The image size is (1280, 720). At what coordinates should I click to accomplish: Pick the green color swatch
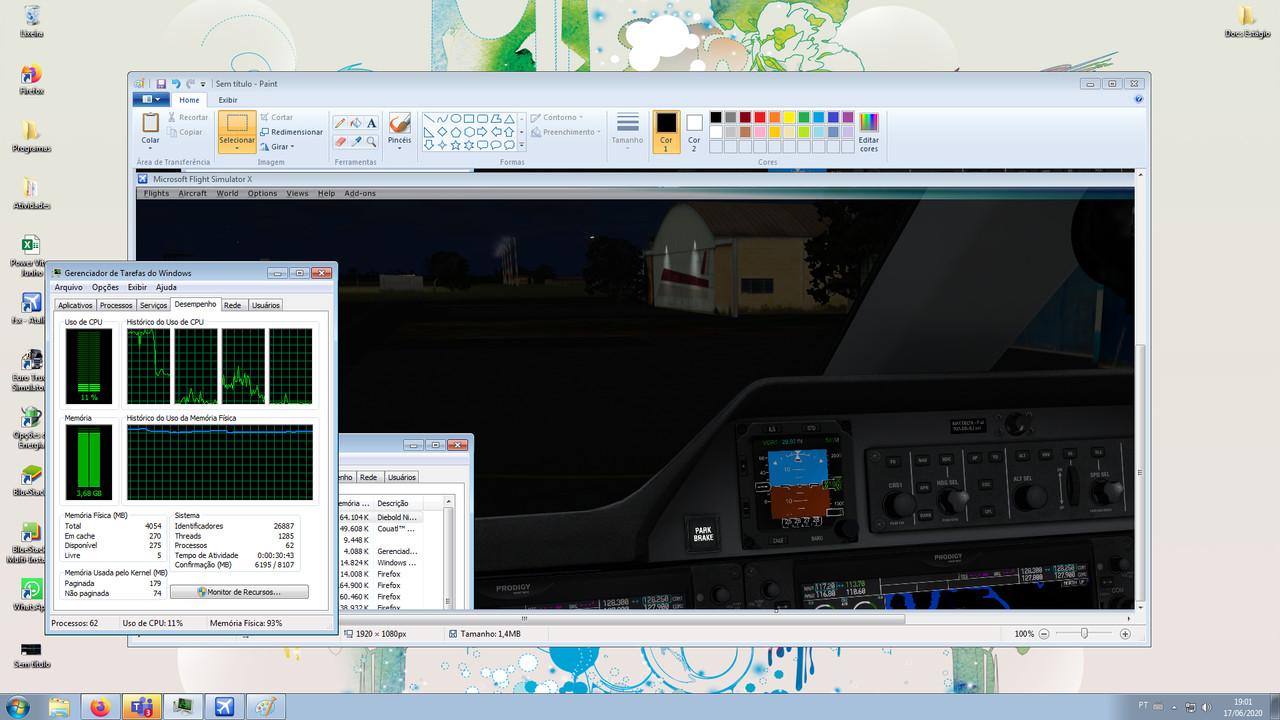click(x=804, y=117)
